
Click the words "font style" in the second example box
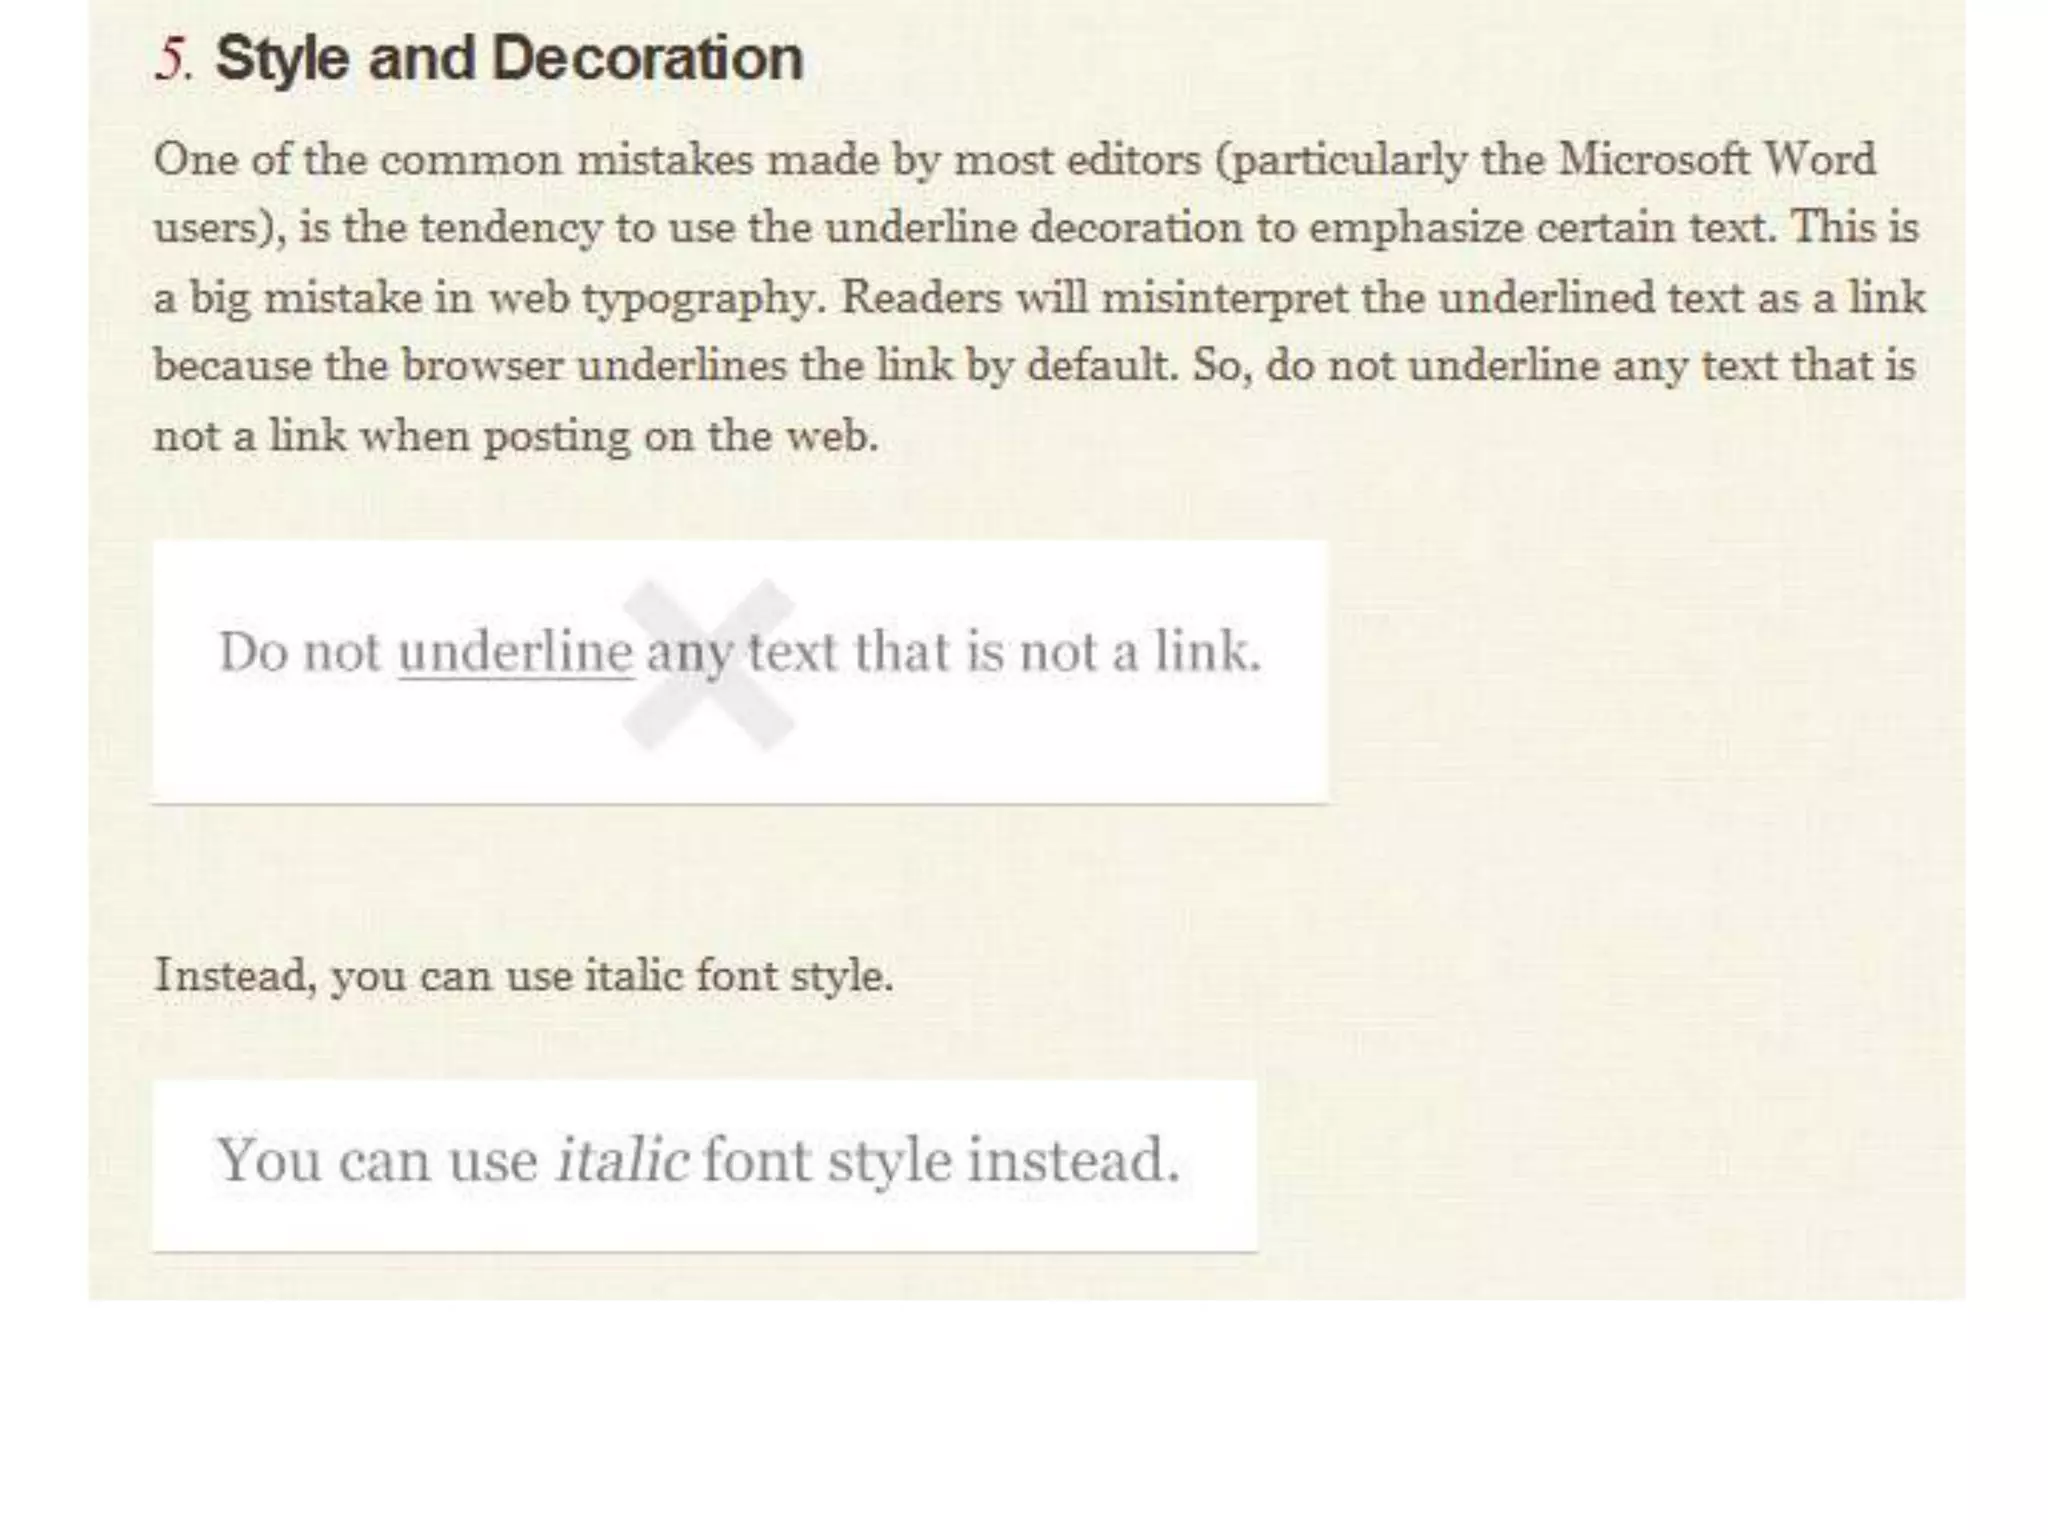click(x=827, y=1161)
